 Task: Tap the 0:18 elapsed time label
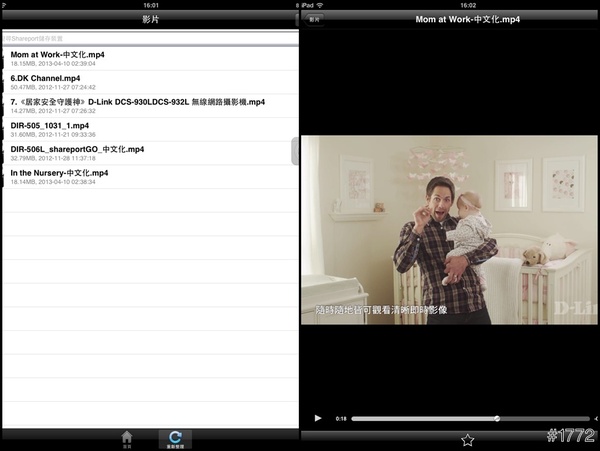click(x=341, y=418)
